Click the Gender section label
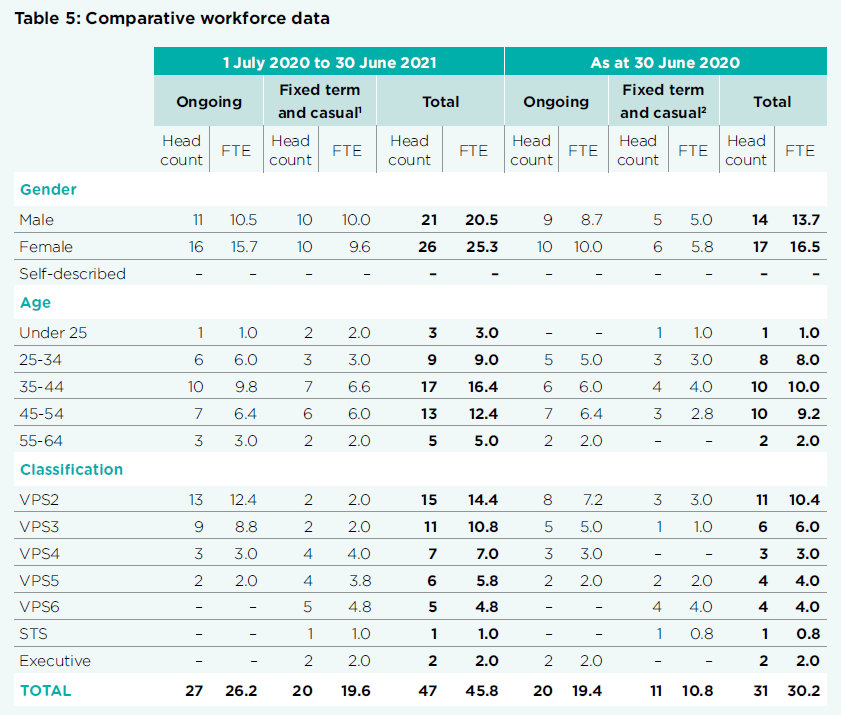The image size is (841, 715). click(47, 189)
